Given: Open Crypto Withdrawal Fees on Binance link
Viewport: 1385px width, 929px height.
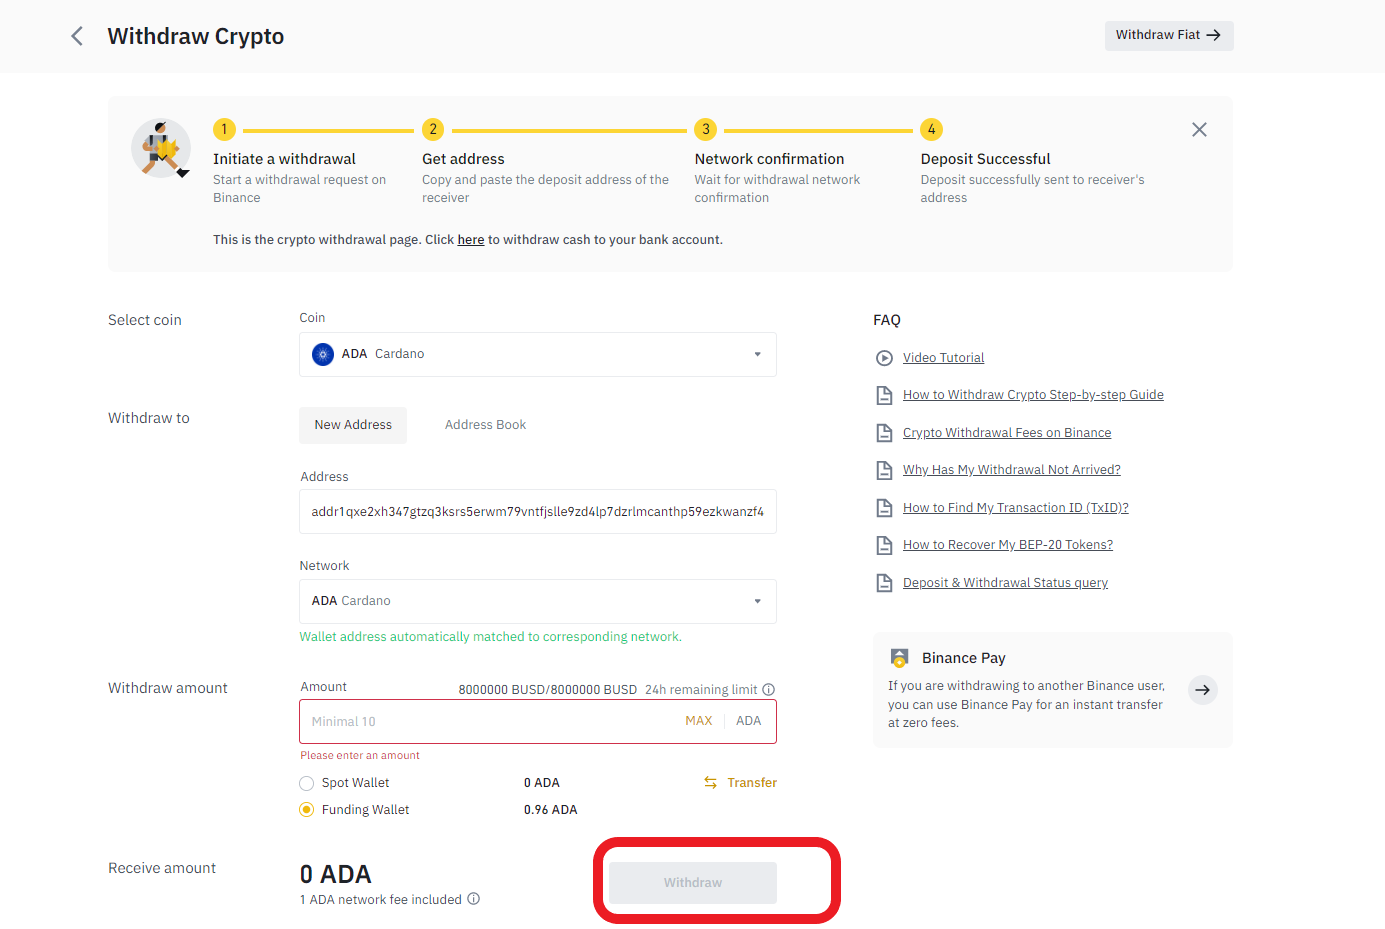Looking at the screenshot, I should pyautogui.click(x=1007, y=433).
